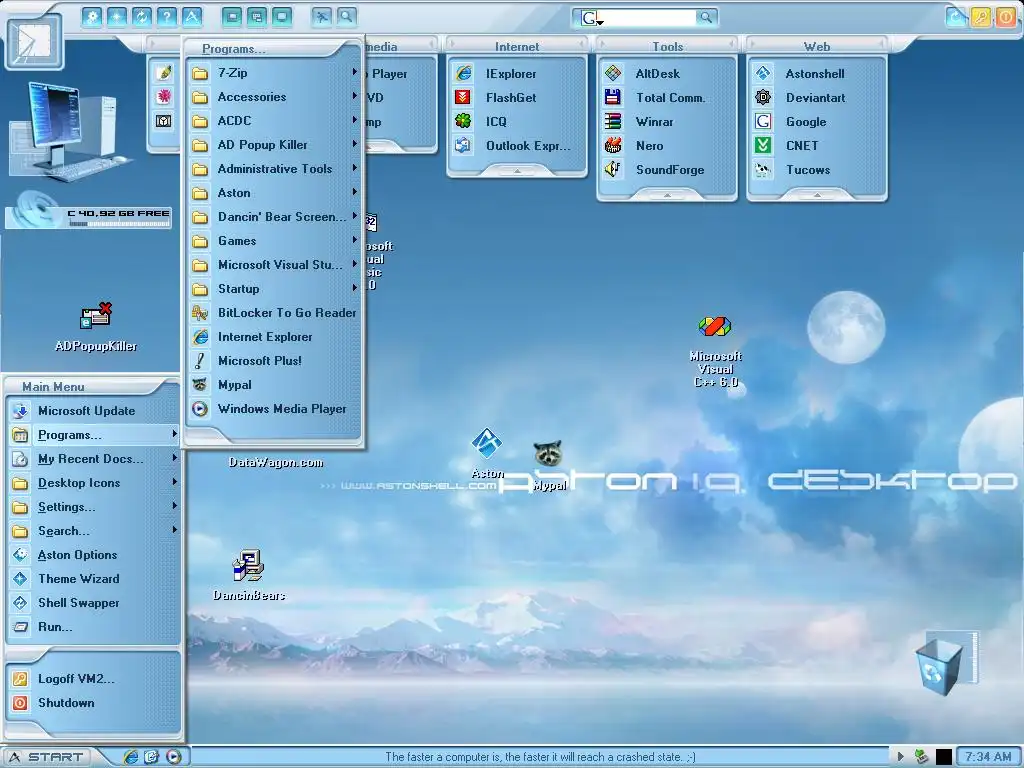Image resolution: width=1024 pixels, height=768 pixels.
Task: Expand Desktop Icons submenu
Action: (x=93, y=483)
